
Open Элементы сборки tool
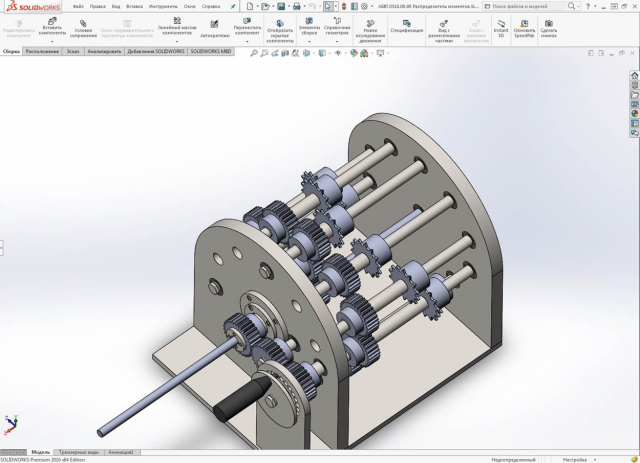309,26
